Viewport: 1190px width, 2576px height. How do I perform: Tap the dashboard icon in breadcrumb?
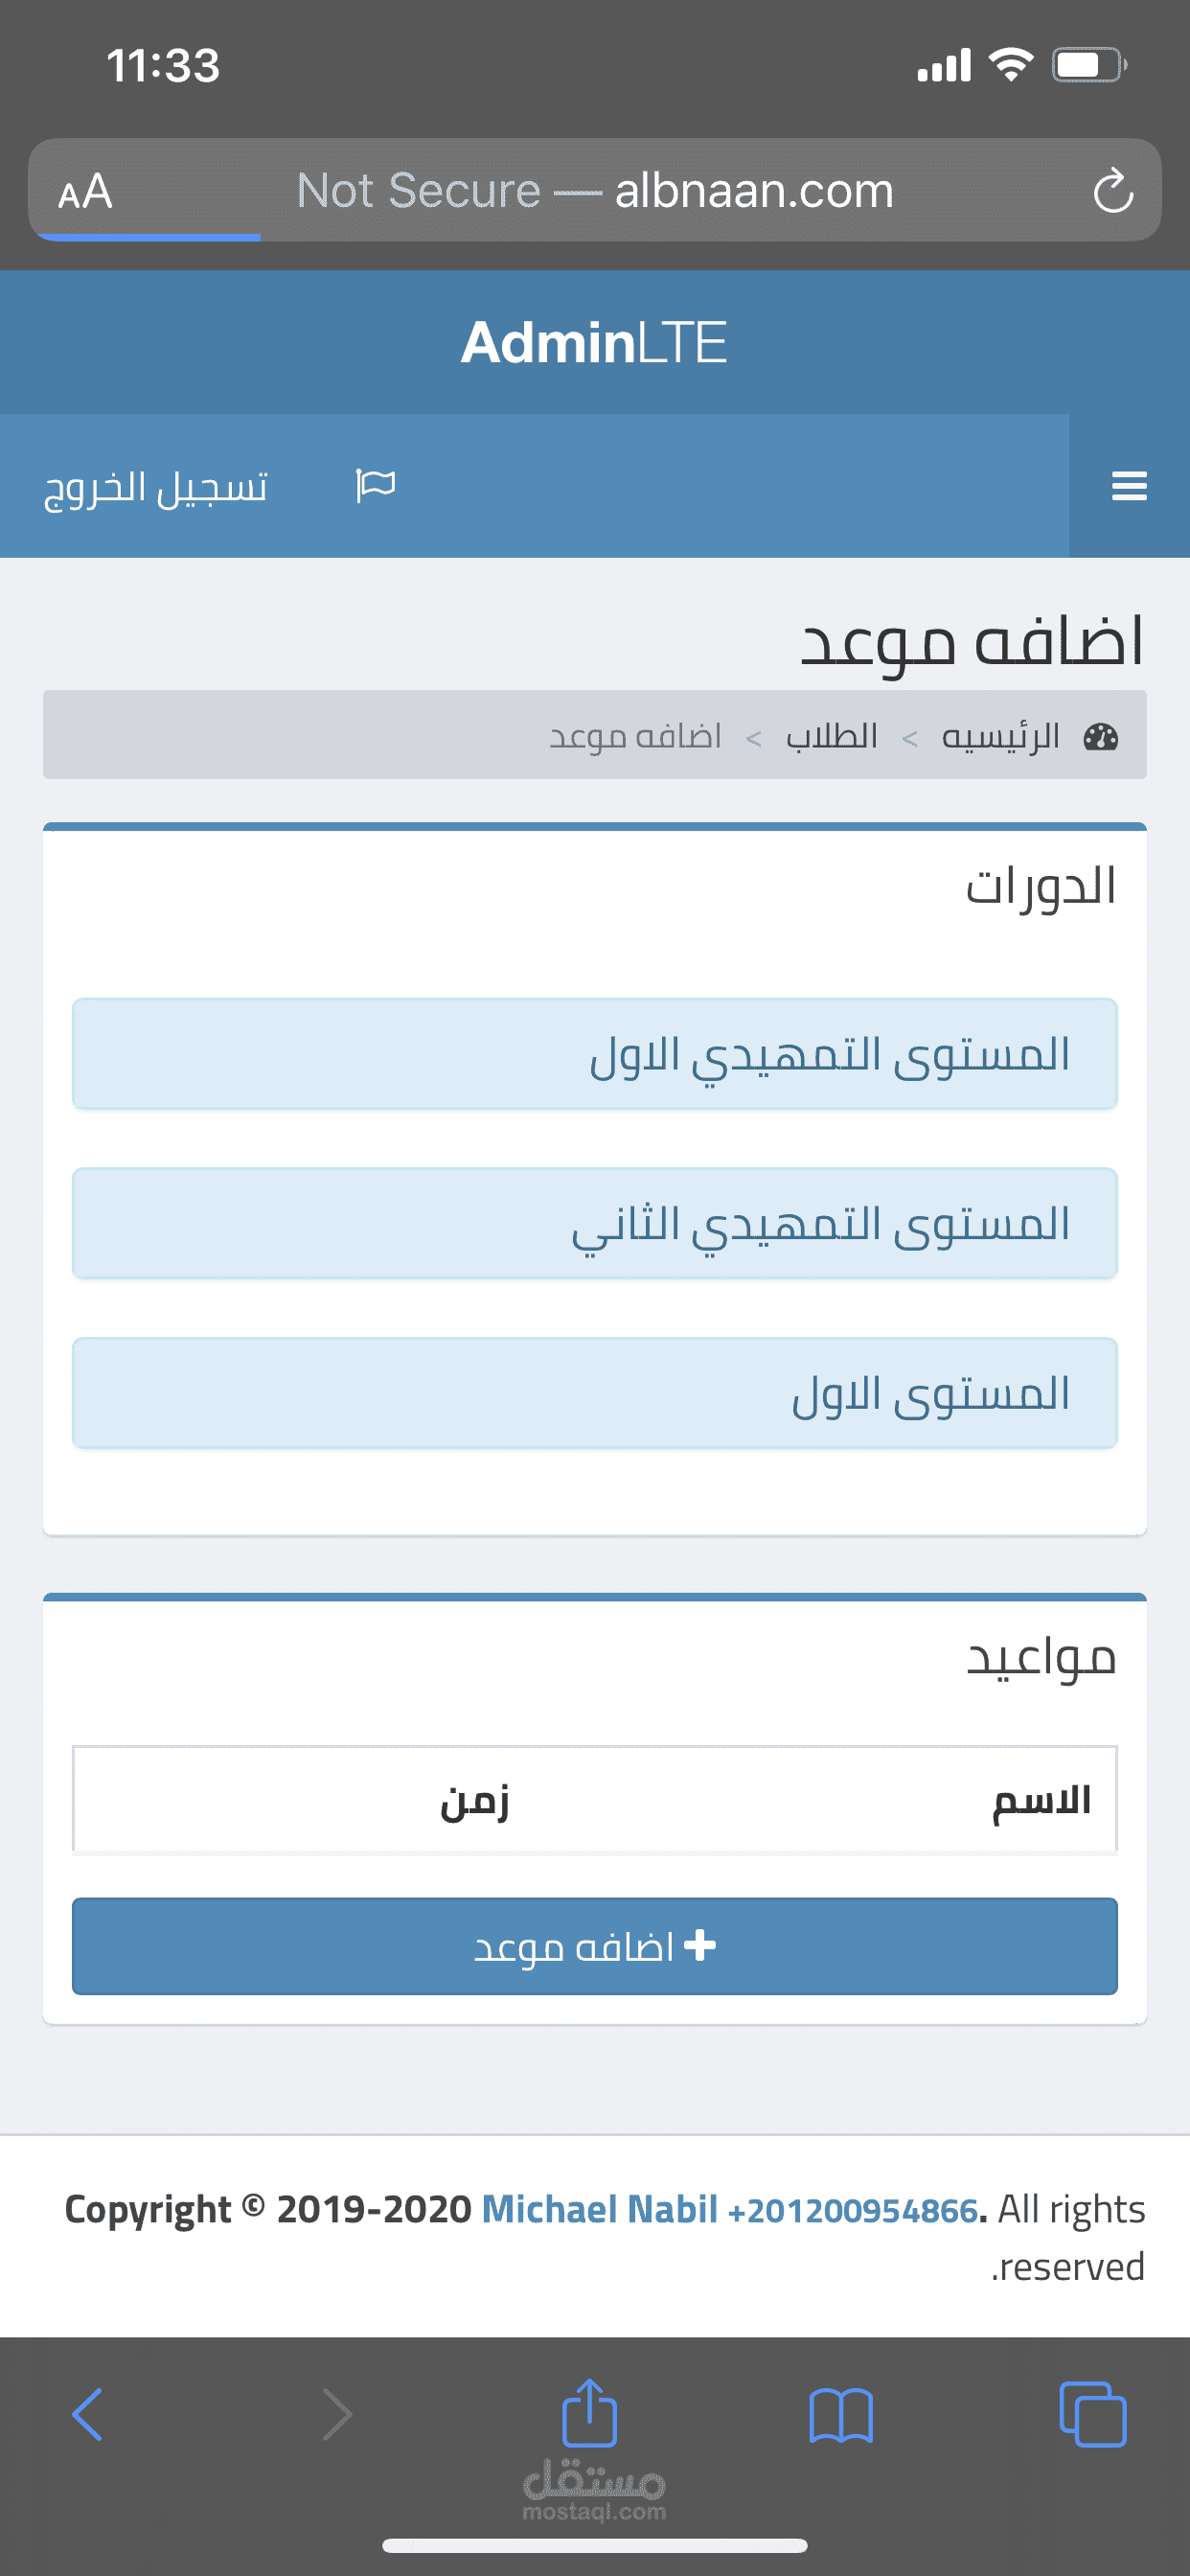tap(1101, 737)
